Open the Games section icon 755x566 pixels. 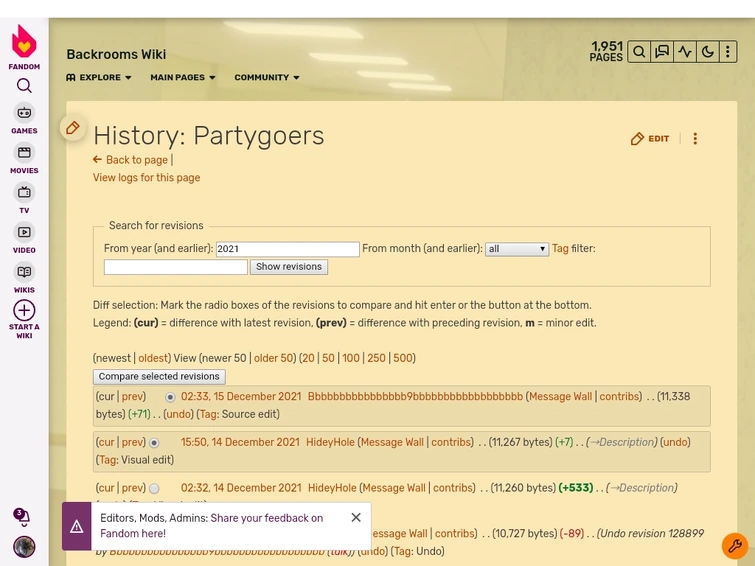coord(24,113)
